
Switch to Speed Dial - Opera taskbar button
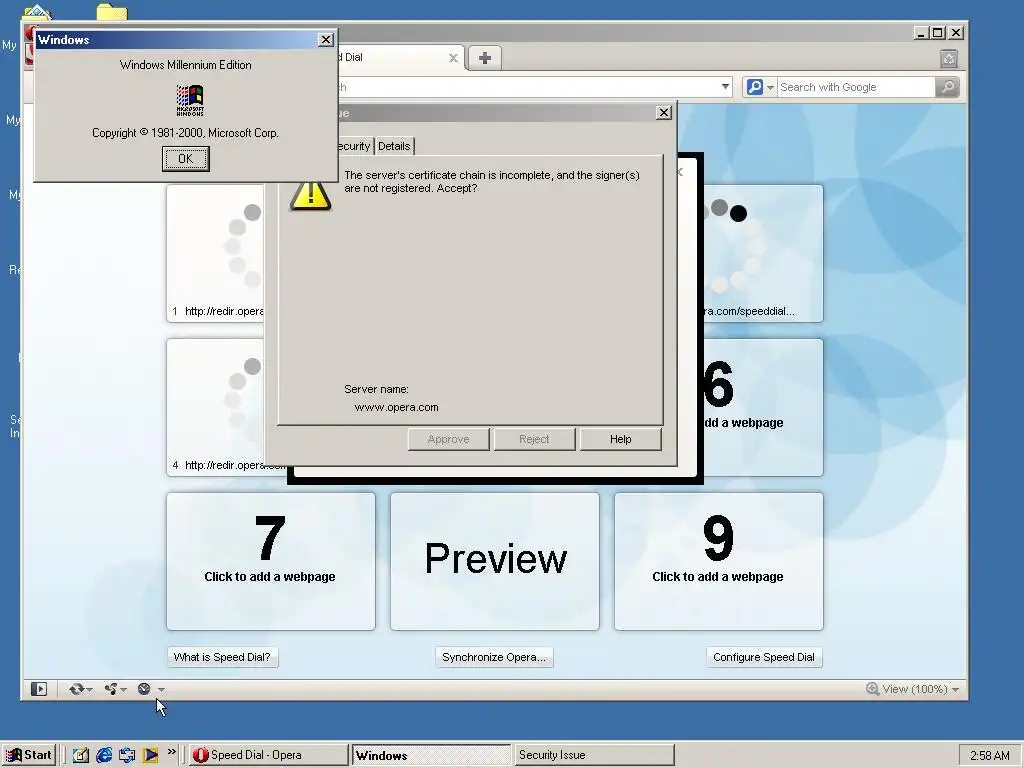point(269,756)
